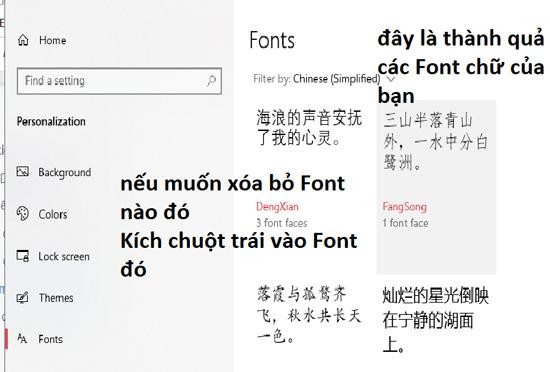Click the Colors palette icon

click(23, 214)
